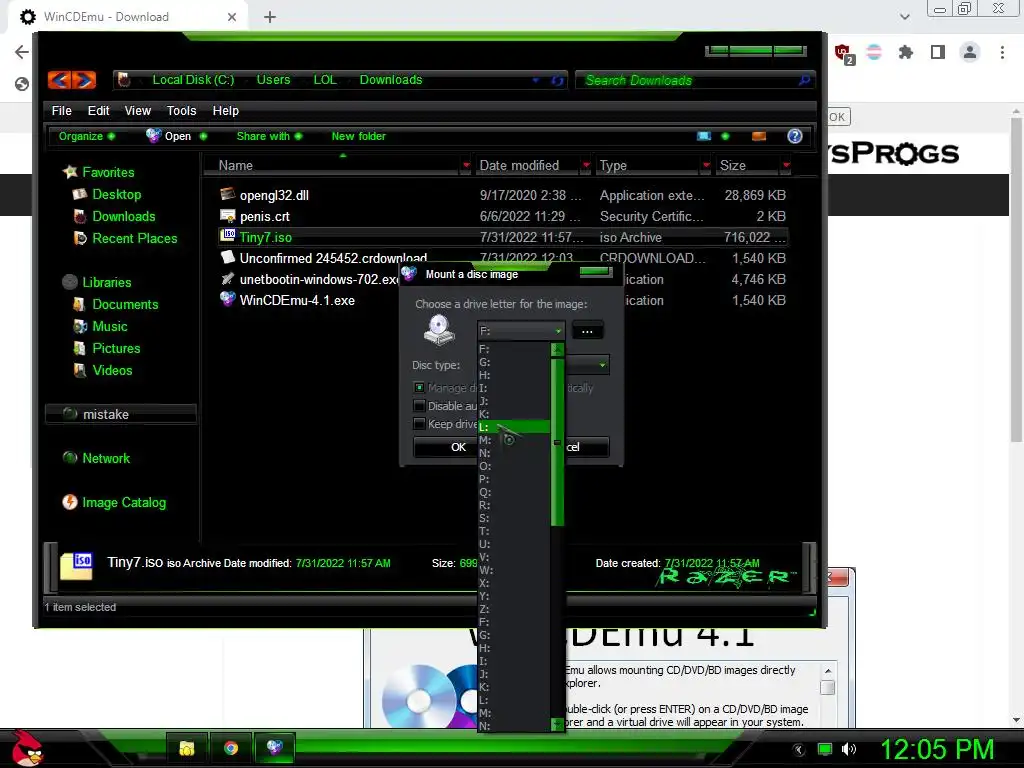Open the drive letter combo box
1024x768 pixels.
pyautogui.click(x=520, y=331)
